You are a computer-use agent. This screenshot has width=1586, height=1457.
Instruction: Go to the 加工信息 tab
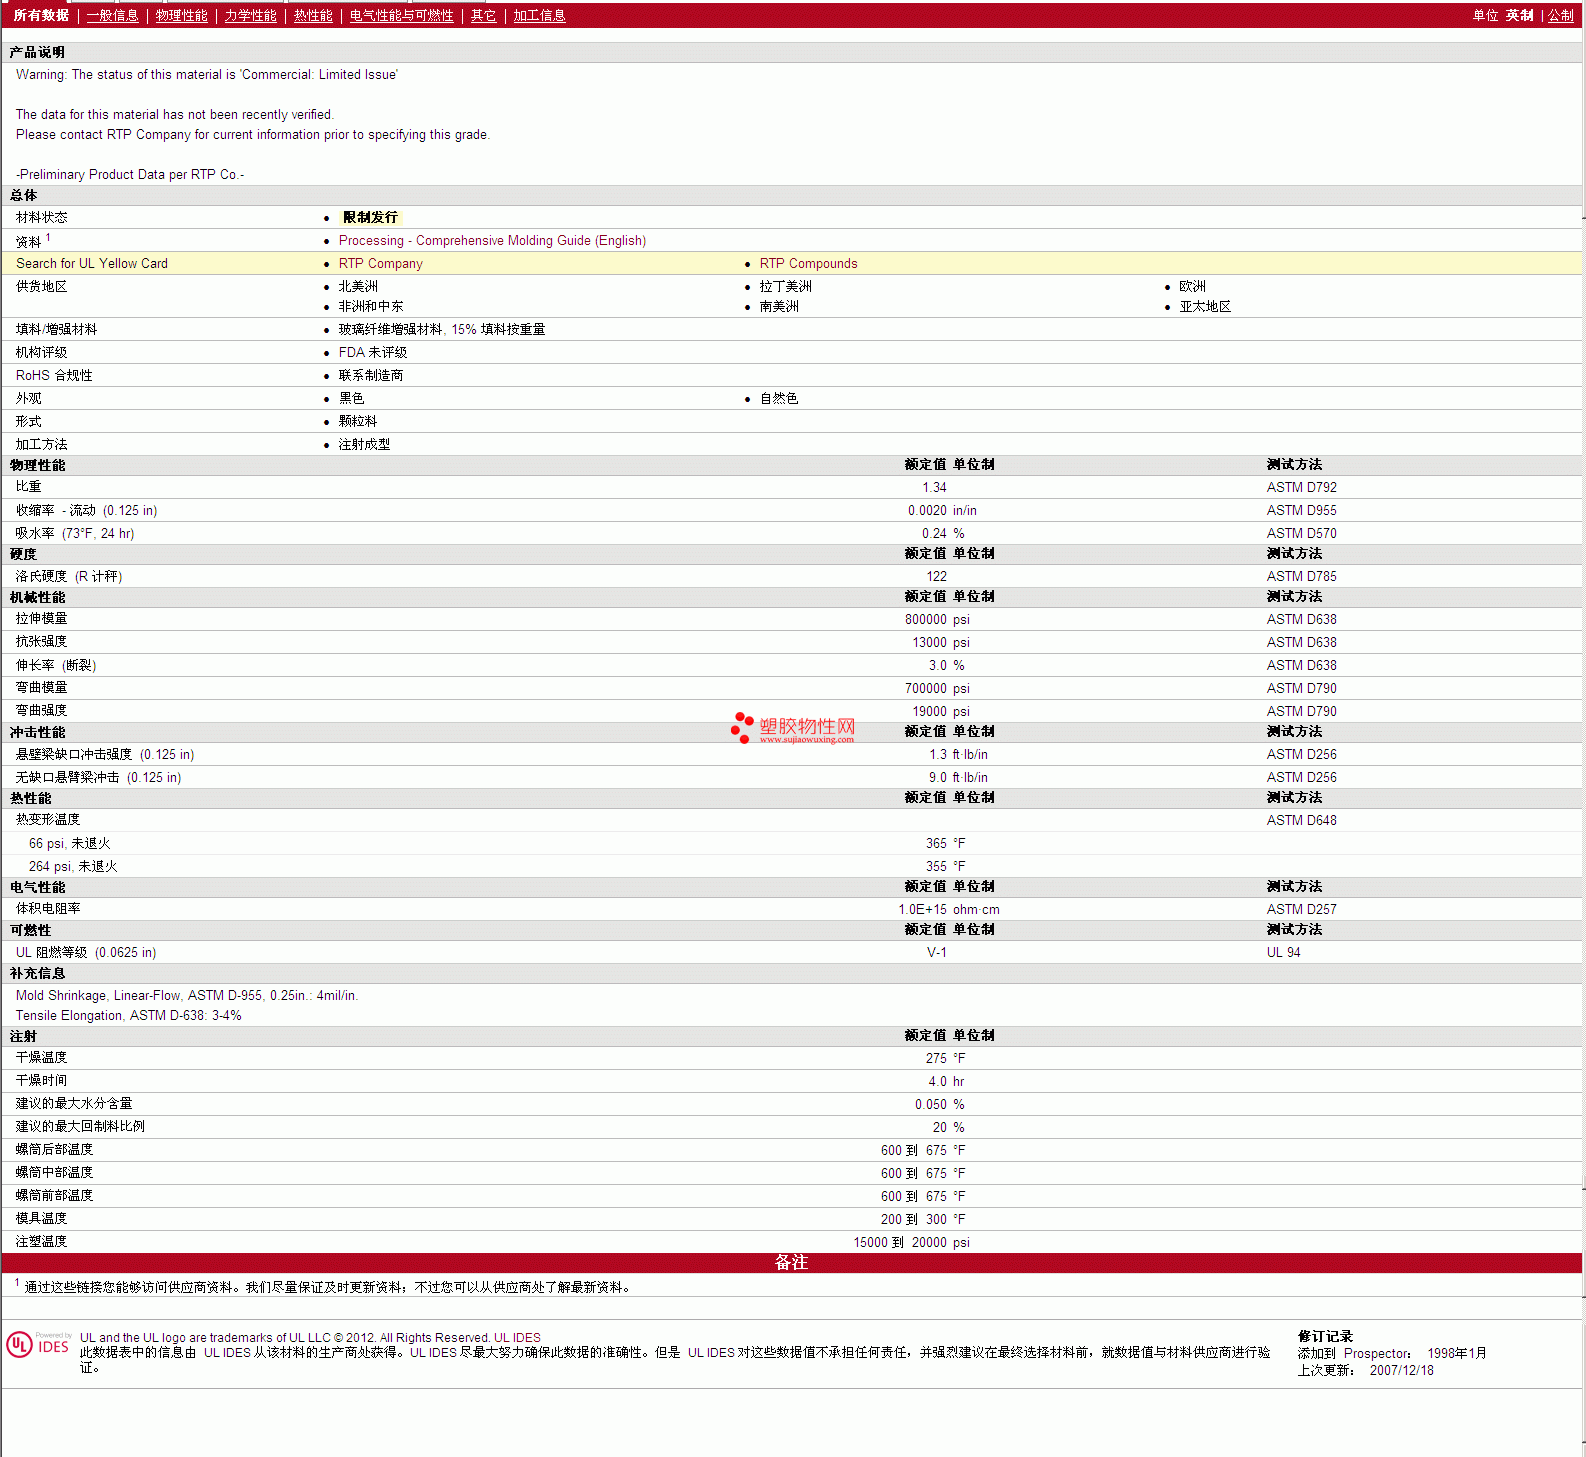tap(539, 16)
